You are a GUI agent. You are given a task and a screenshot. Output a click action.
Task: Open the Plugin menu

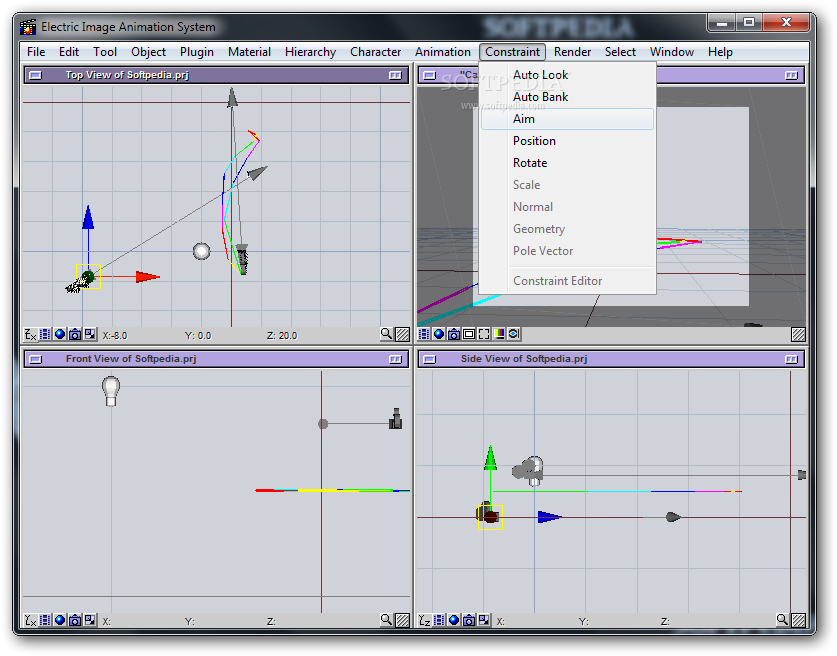196,52
